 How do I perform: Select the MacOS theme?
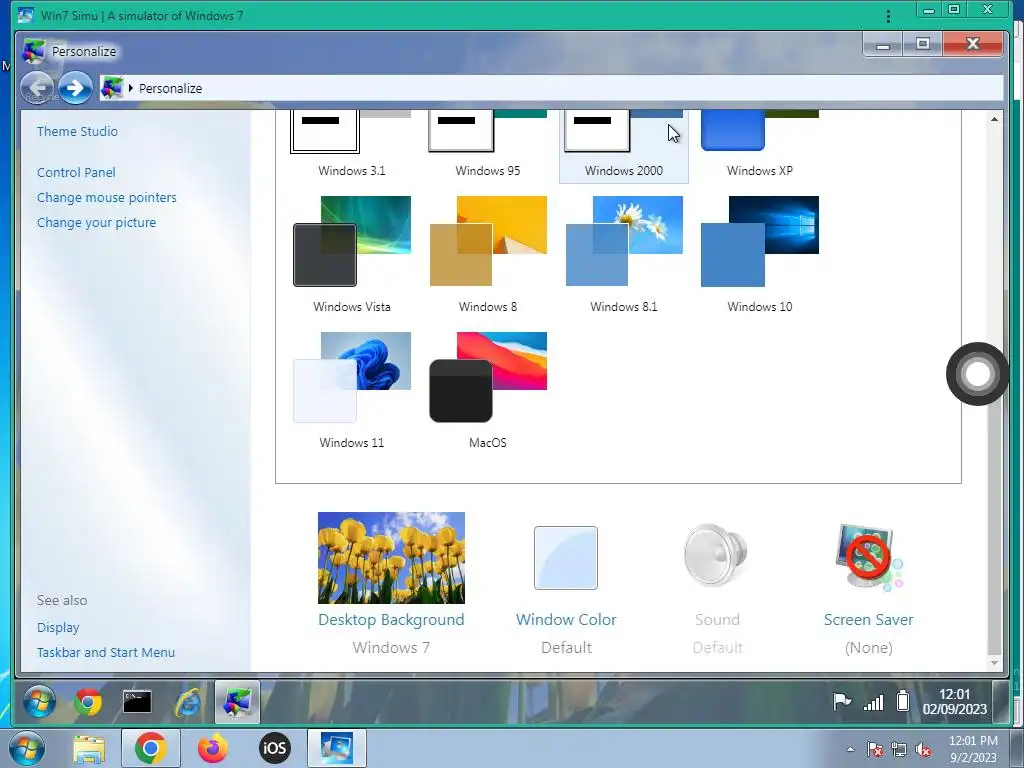pos(487,377)
